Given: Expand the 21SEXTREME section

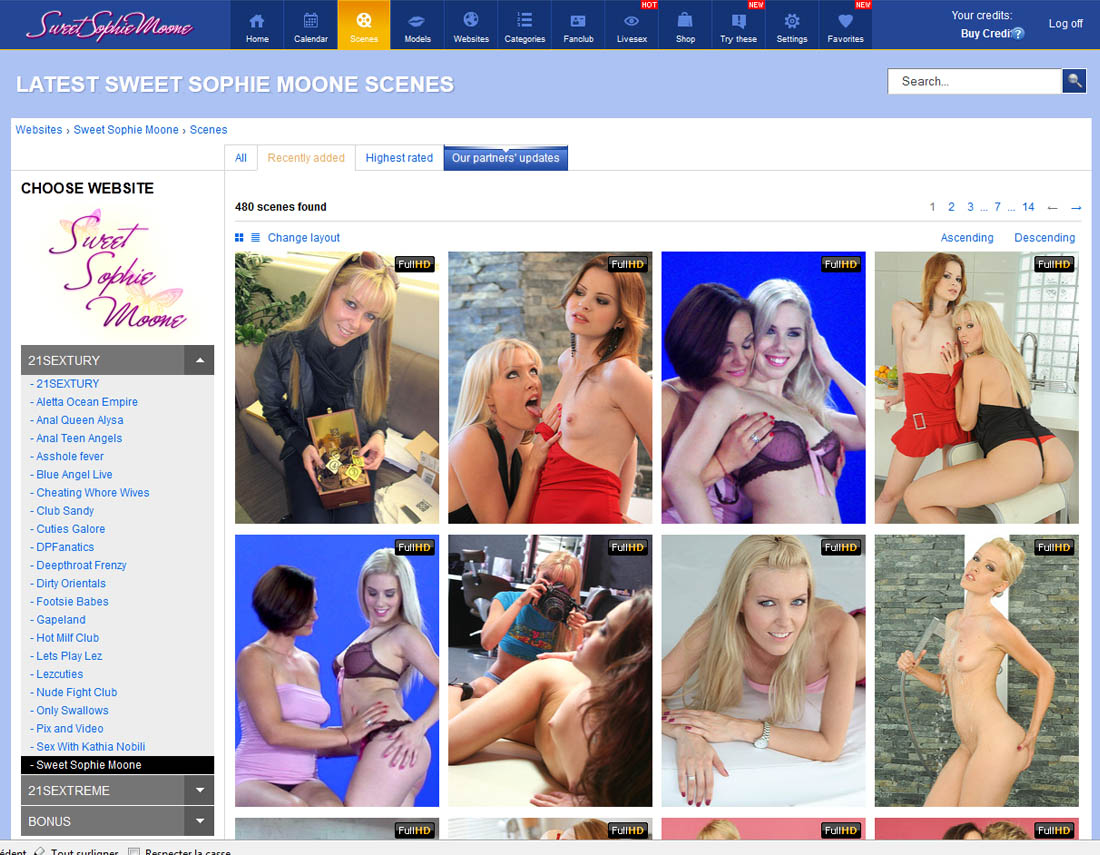Looking at the screenshot, I should tap(200, 790).
